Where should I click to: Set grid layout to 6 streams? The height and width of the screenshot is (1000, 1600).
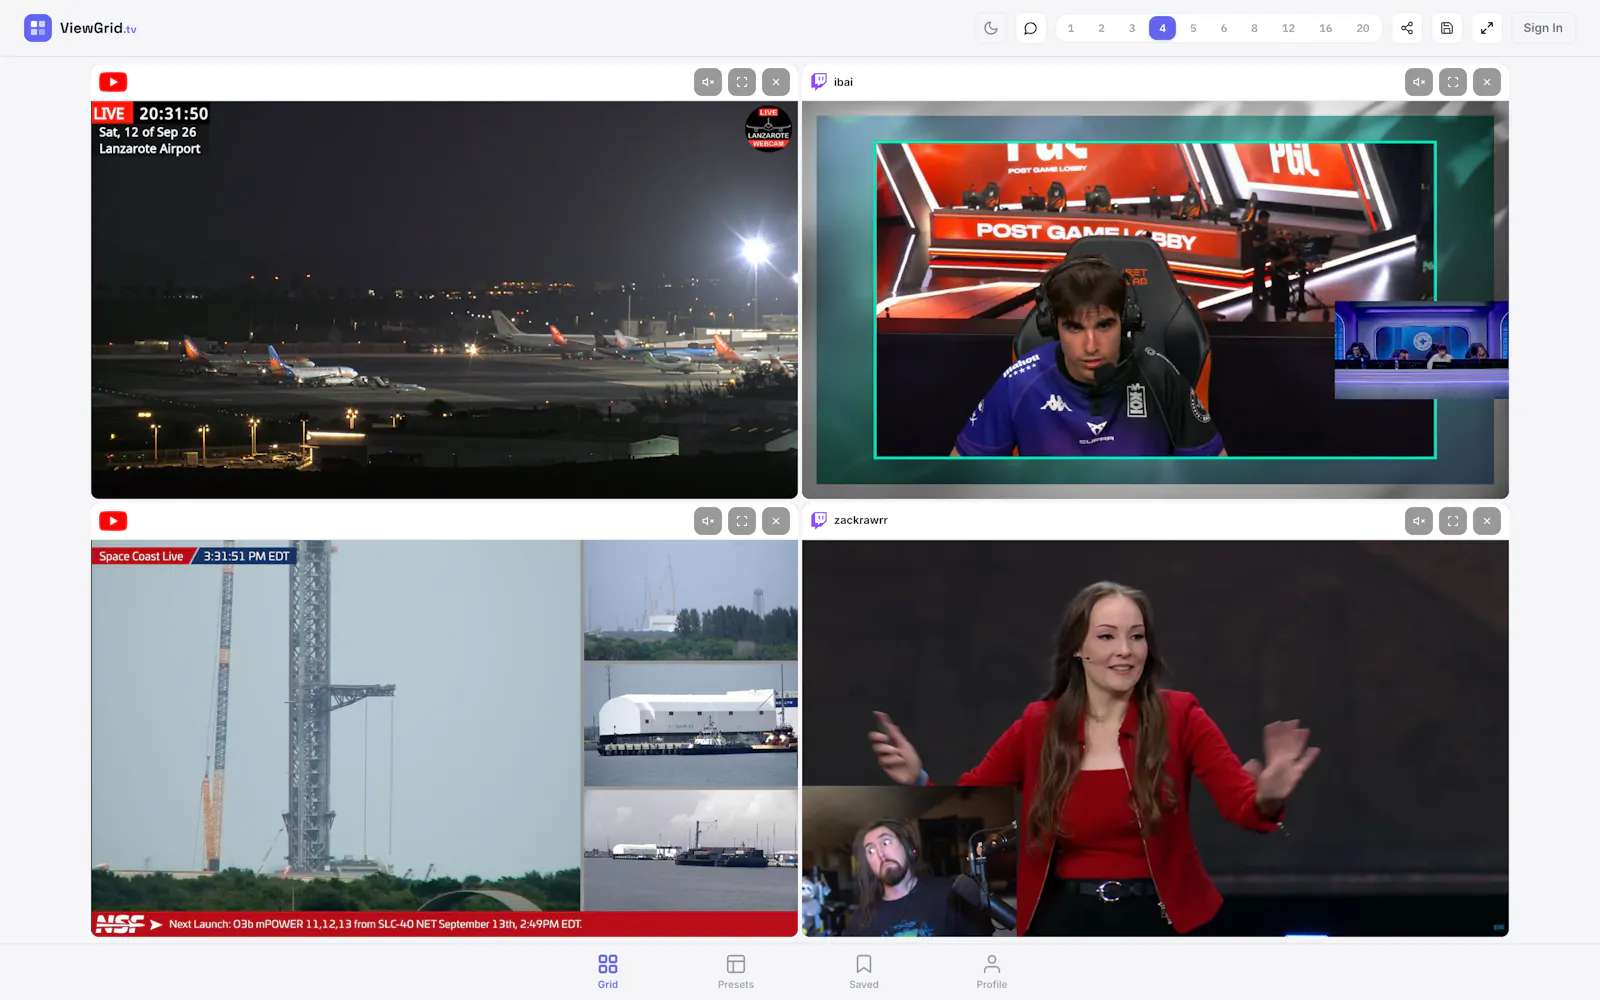pyautogui.click(x=1224, y=28)
